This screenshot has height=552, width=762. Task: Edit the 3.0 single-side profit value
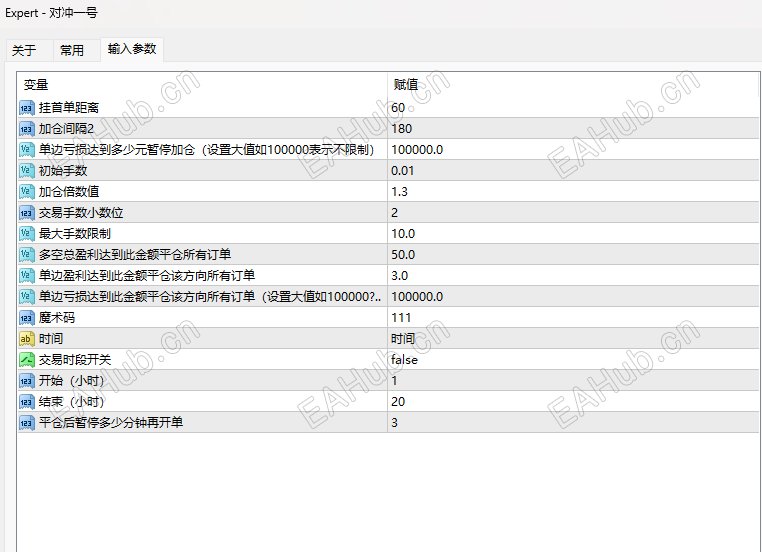(x=573, y=276)
